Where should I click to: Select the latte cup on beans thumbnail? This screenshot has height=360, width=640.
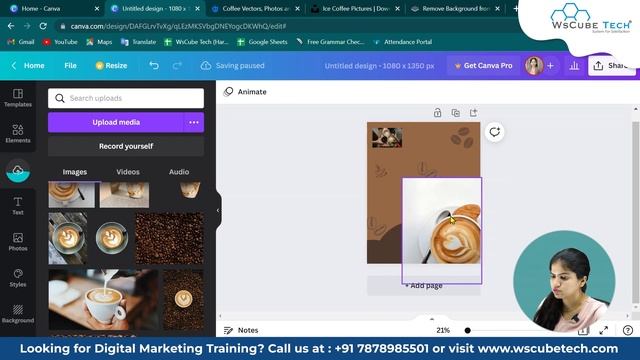(x=184, y=299)
